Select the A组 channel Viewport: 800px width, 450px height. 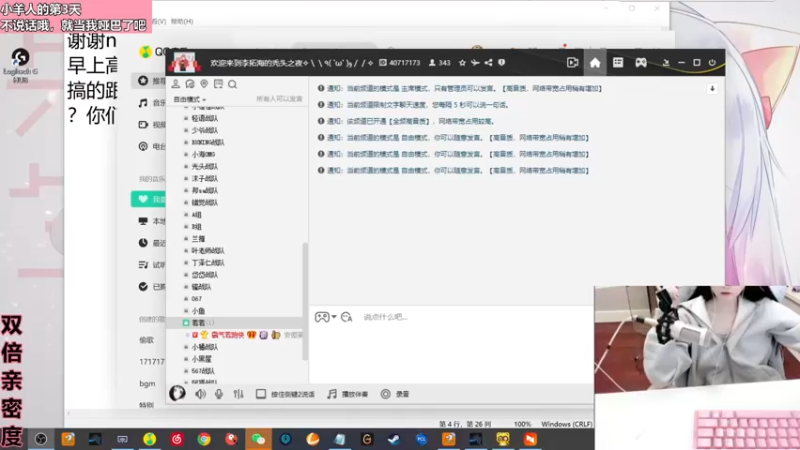click(196, 215)
